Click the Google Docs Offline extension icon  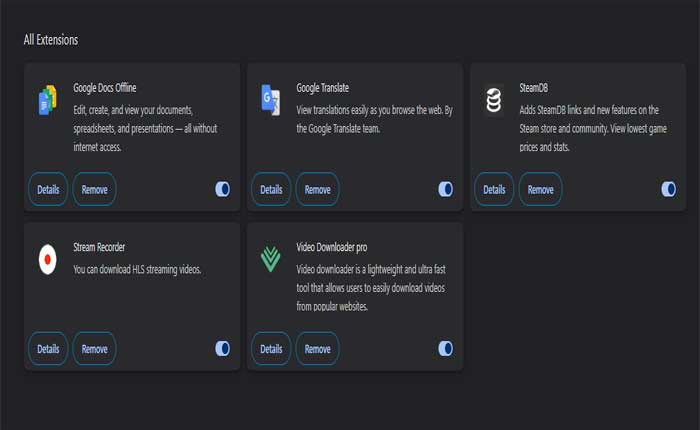tap(48, 100)
